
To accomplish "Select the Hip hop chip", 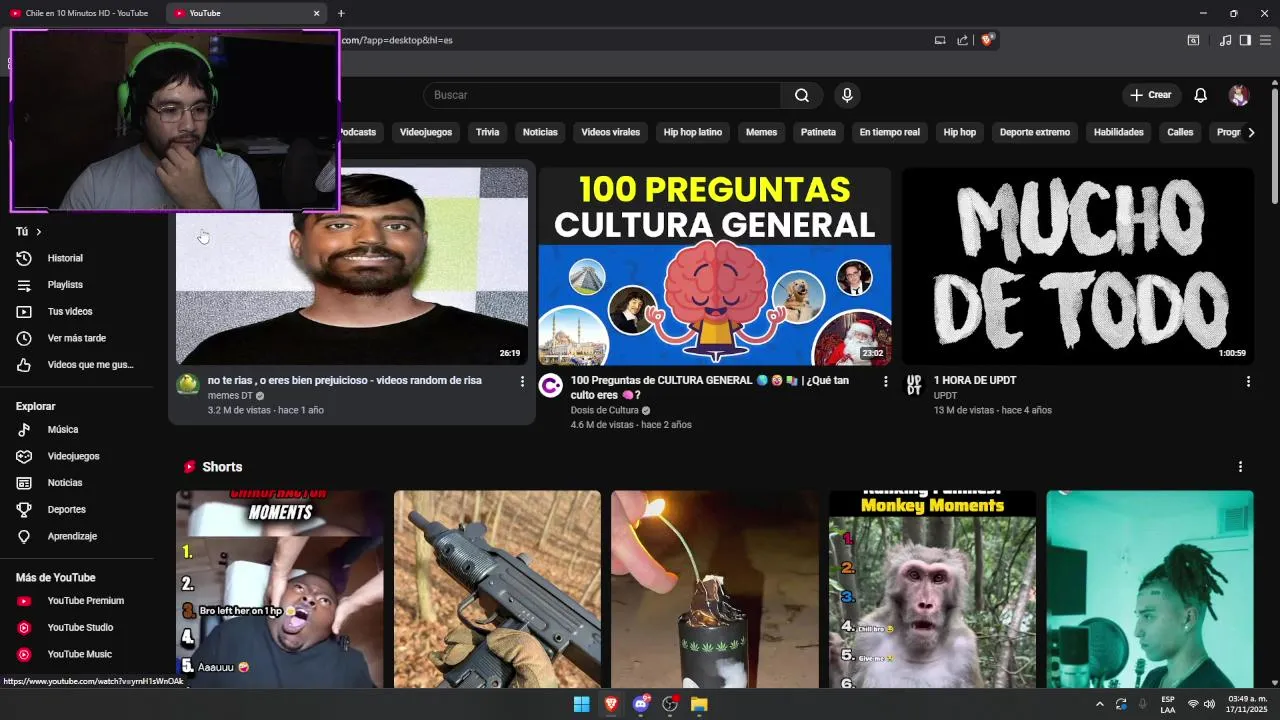I will pos(960,132).
